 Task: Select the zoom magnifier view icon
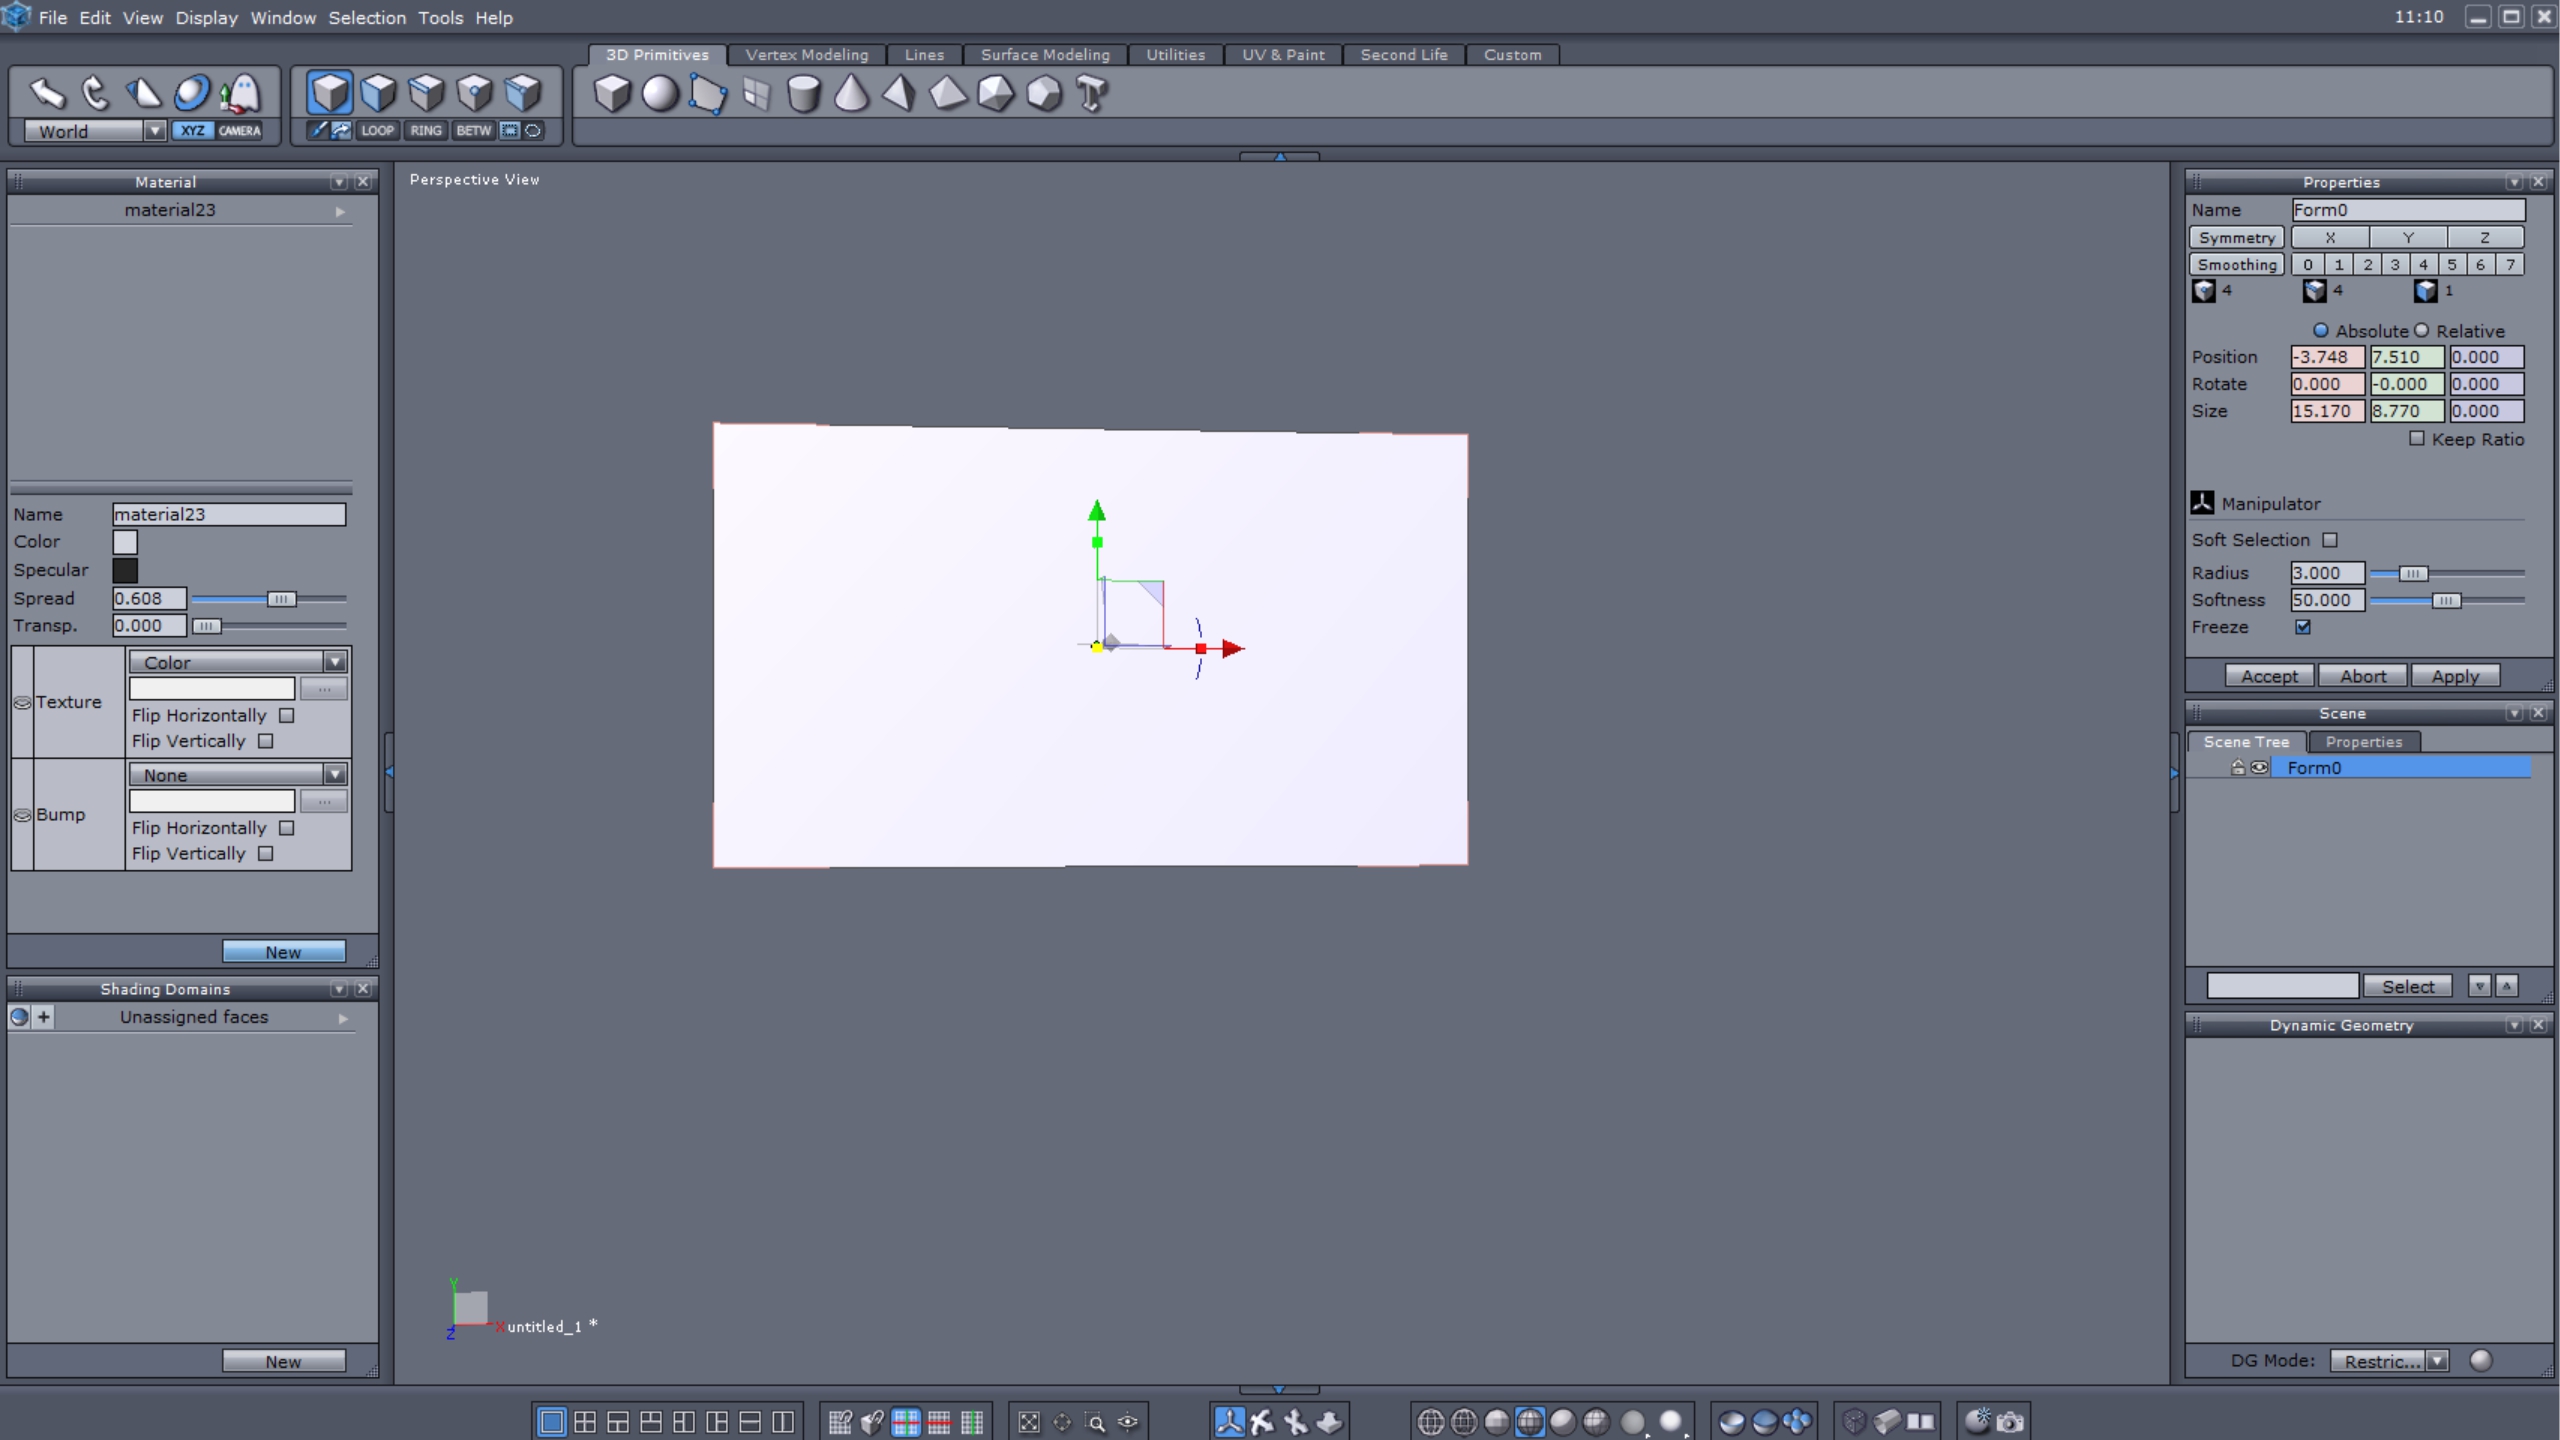1095,1421
